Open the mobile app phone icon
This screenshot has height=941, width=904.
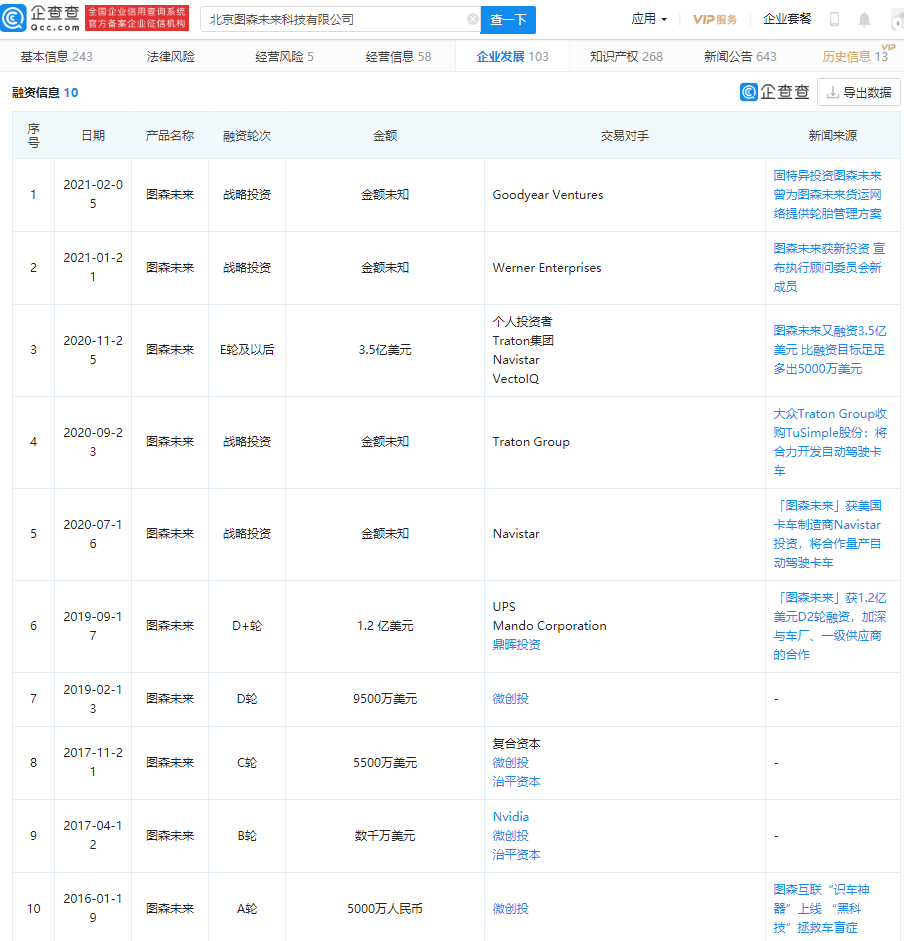tap(833, 18)
